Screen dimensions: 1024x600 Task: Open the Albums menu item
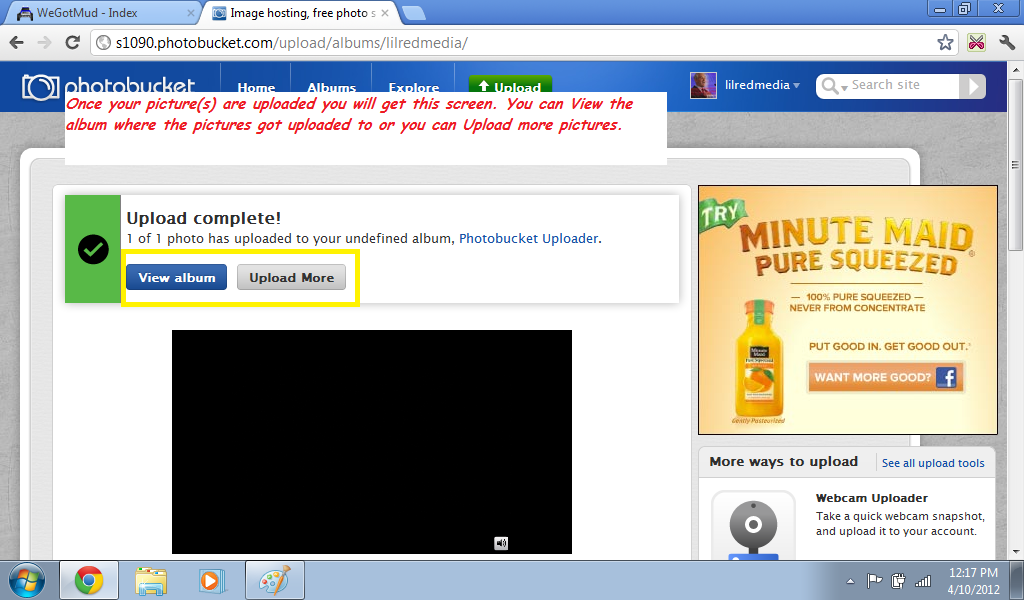point(331,88)
